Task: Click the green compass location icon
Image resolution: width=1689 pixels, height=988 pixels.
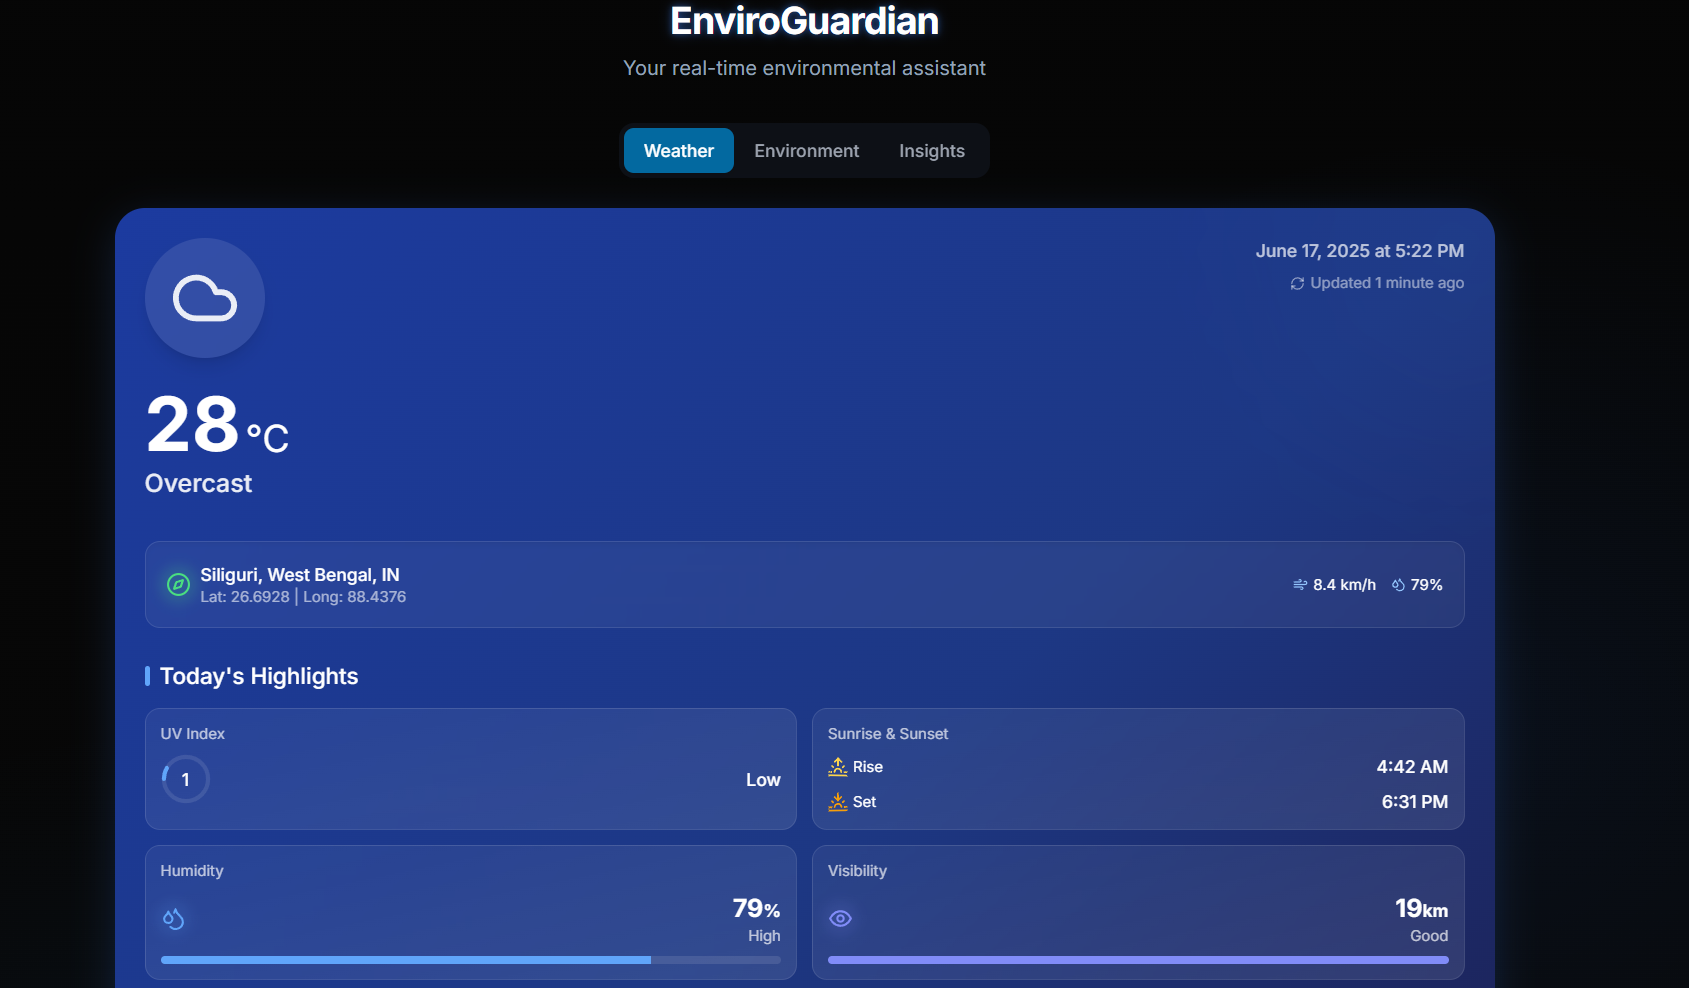Action: [x=178, y=585]
